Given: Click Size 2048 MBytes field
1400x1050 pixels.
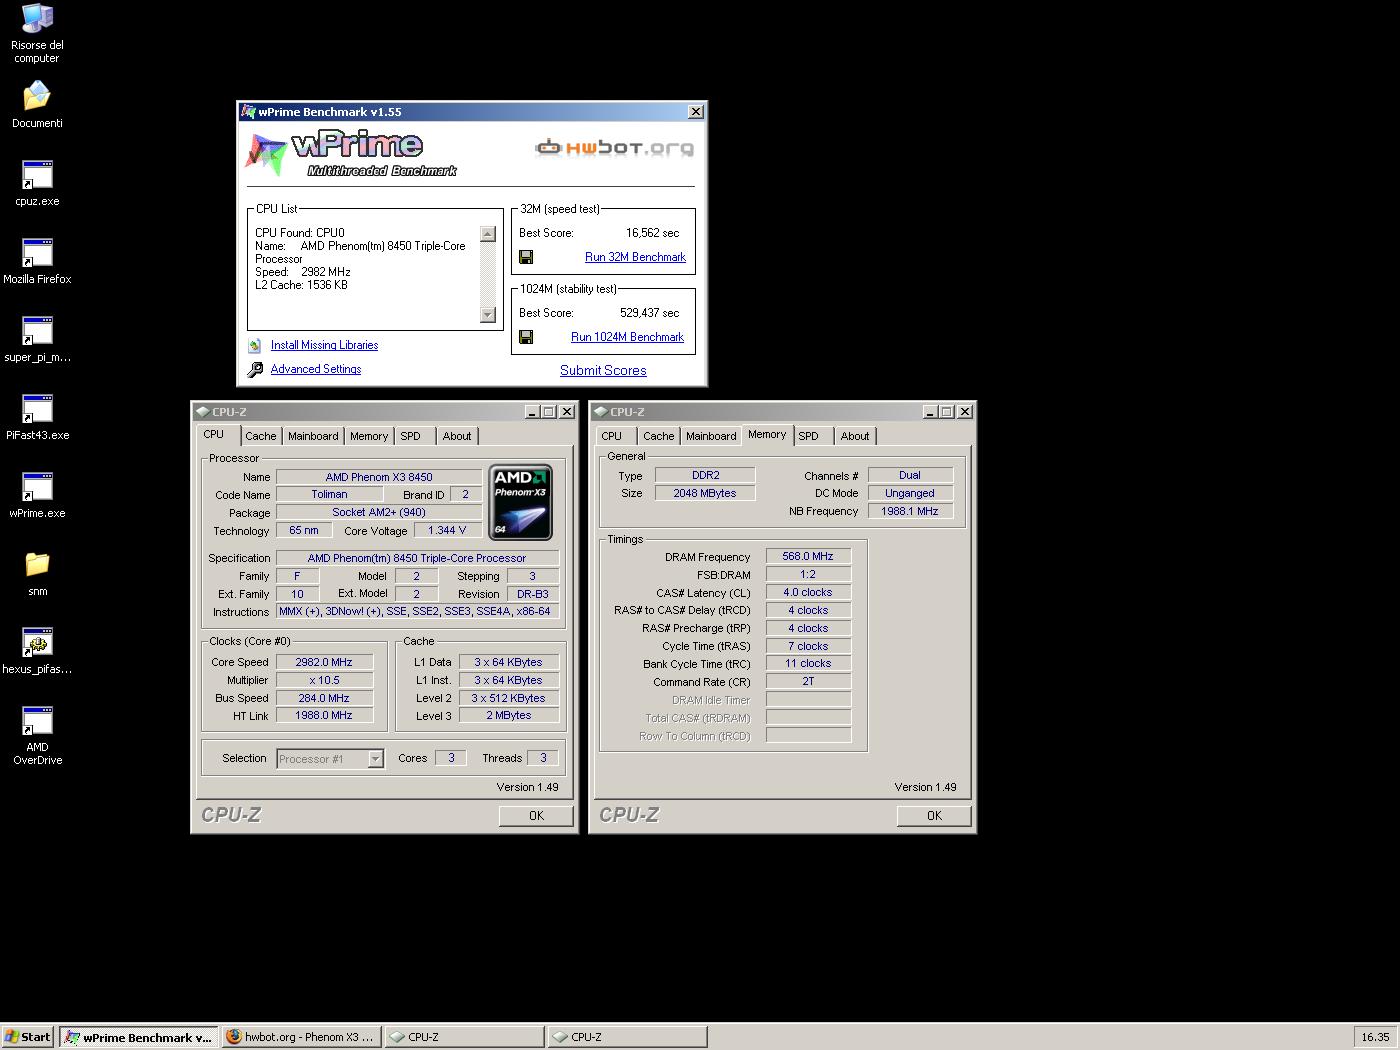Looking at the screenshot, I should [705, 493].
